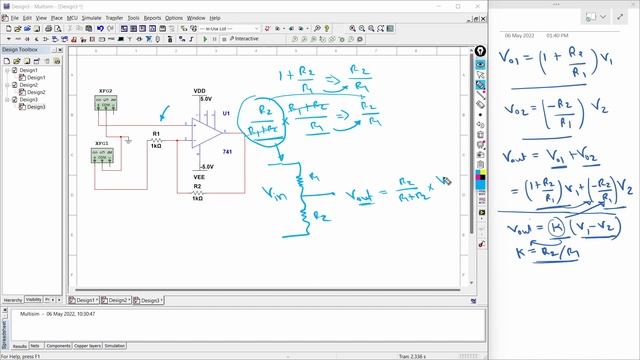640x360 pixels.
Task: Open the Options menu
Action: pyautogui.click(x=173, y=18)
